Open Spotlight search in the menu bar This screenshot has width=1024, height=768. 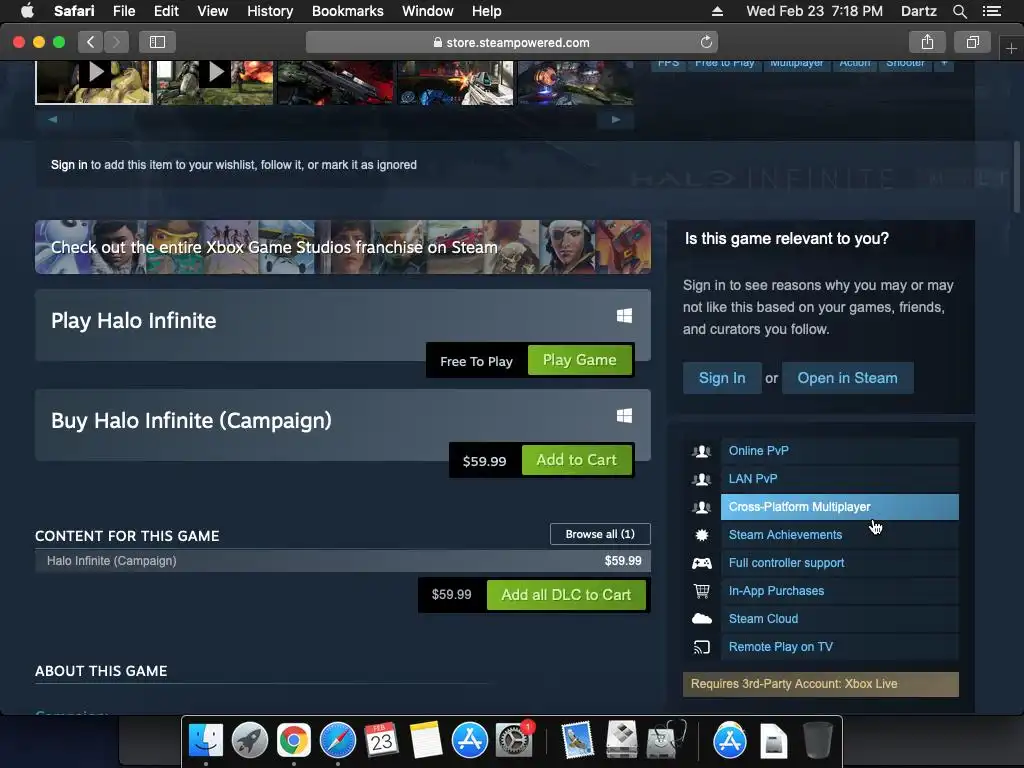959,11
